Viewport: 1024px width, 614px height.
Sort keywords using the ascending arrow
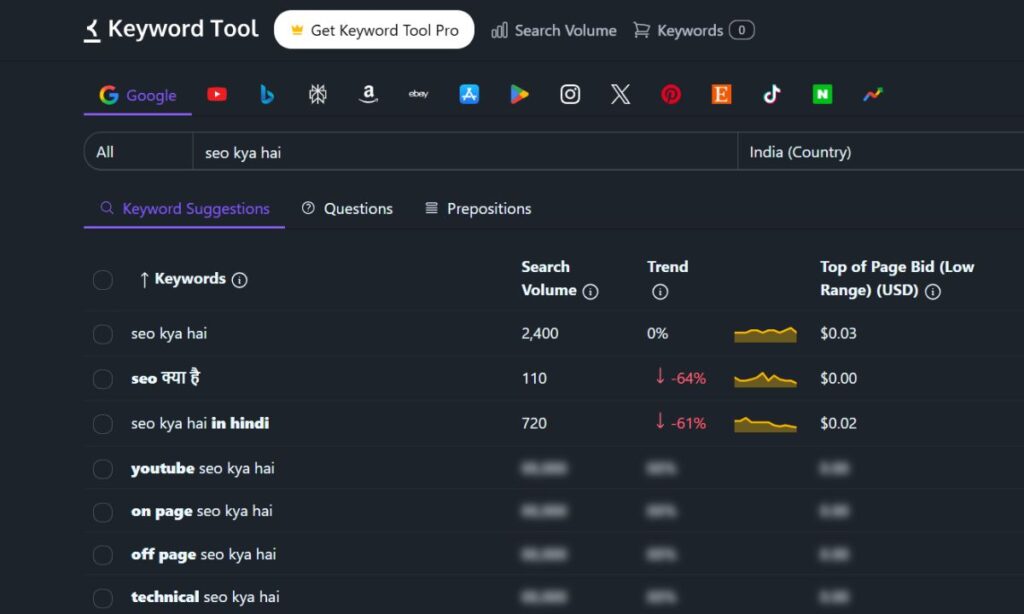tap(146, 280)
